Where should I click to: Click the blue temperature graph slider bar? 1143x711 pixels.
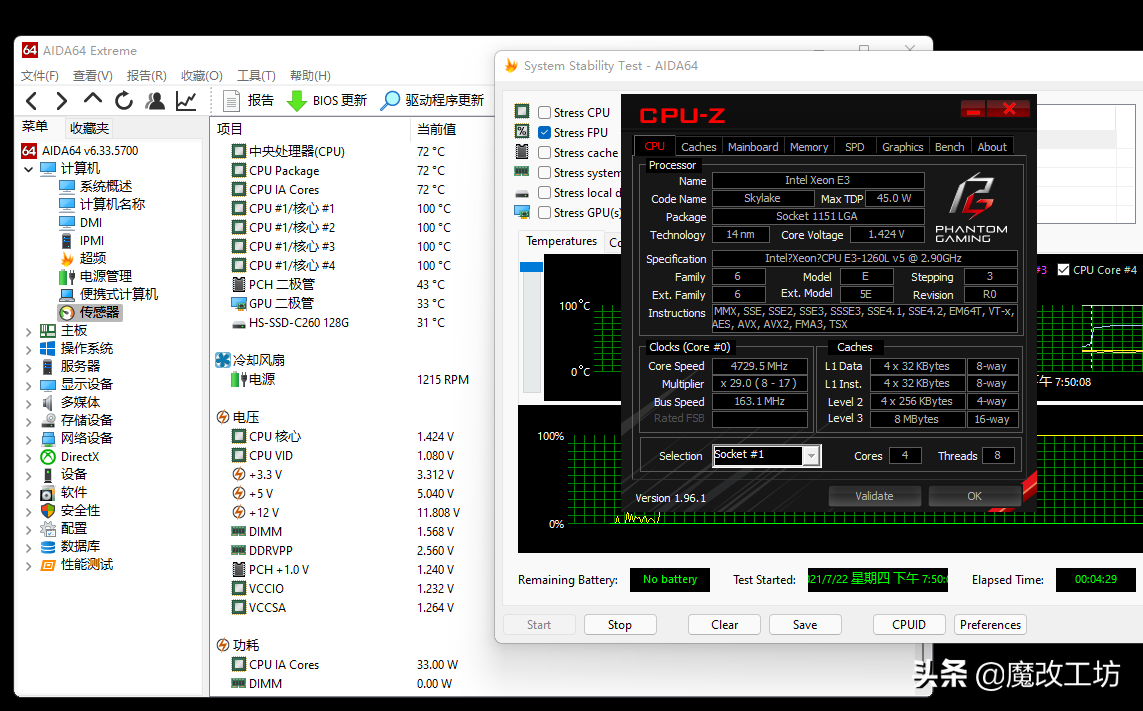click(x=531, y=267)
